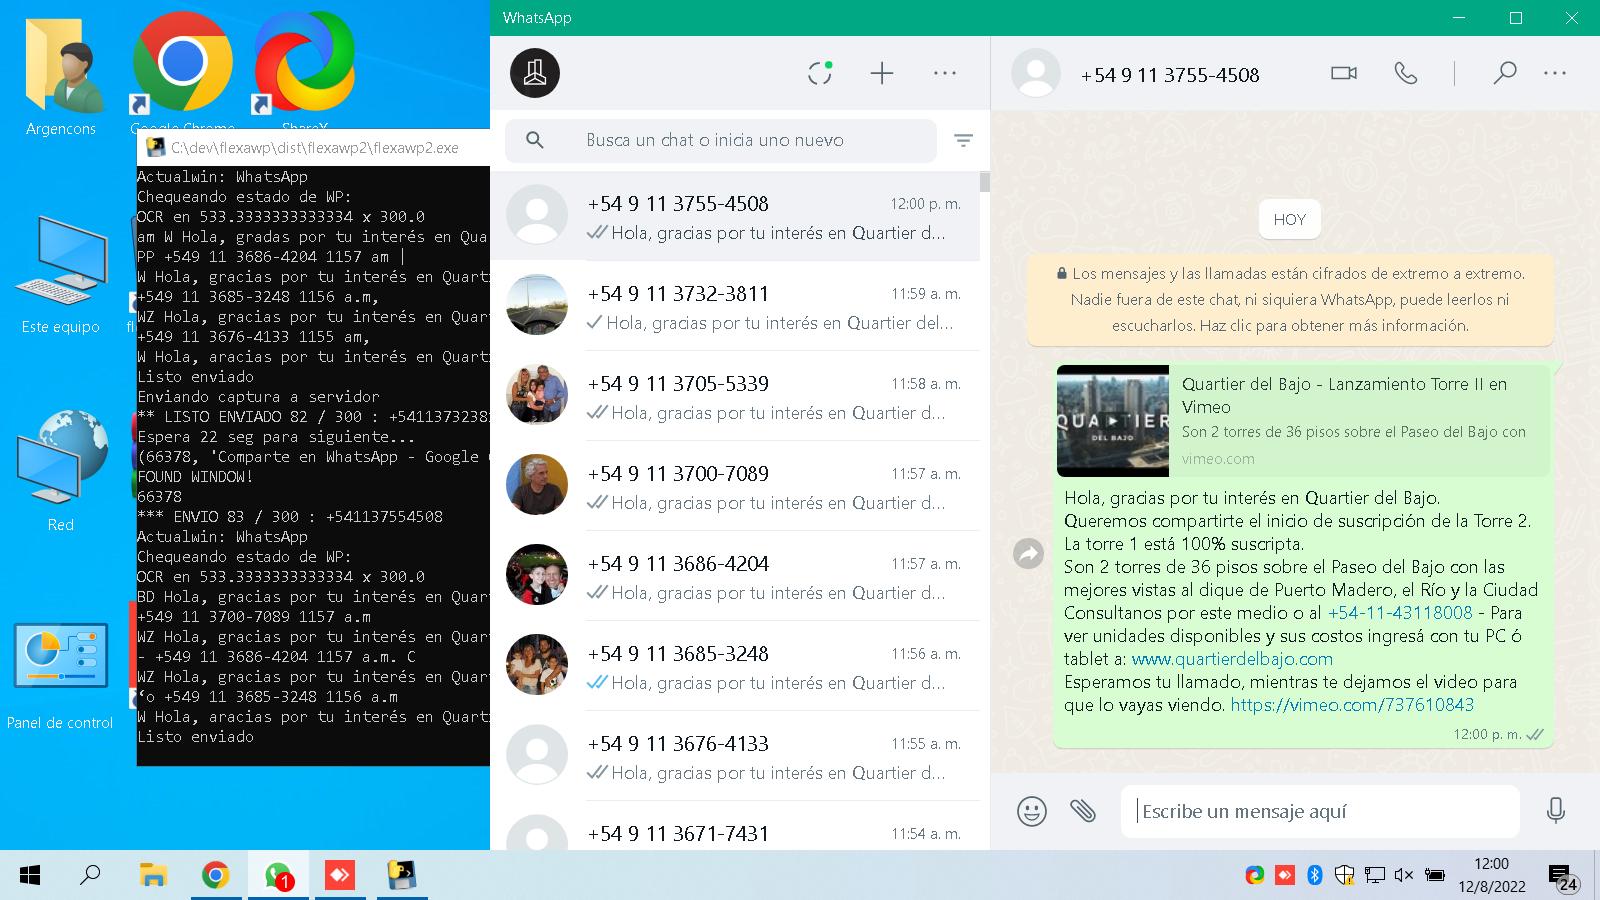Open the taskbar search magnifier
The width and height of the screenshot is (1600, 900).
click(91, 876)
